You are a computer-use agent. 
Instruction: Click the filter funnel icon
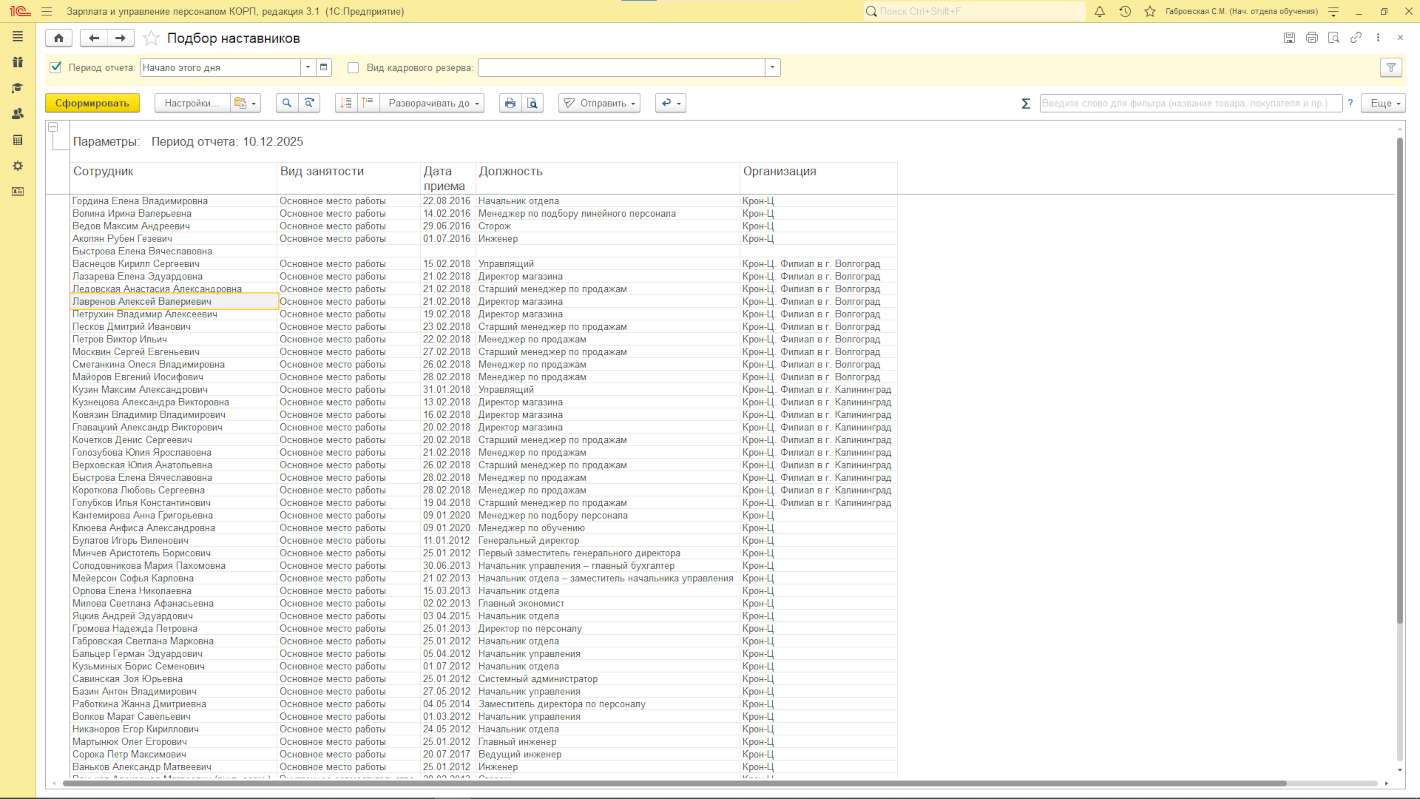[x=1390, y=68]
